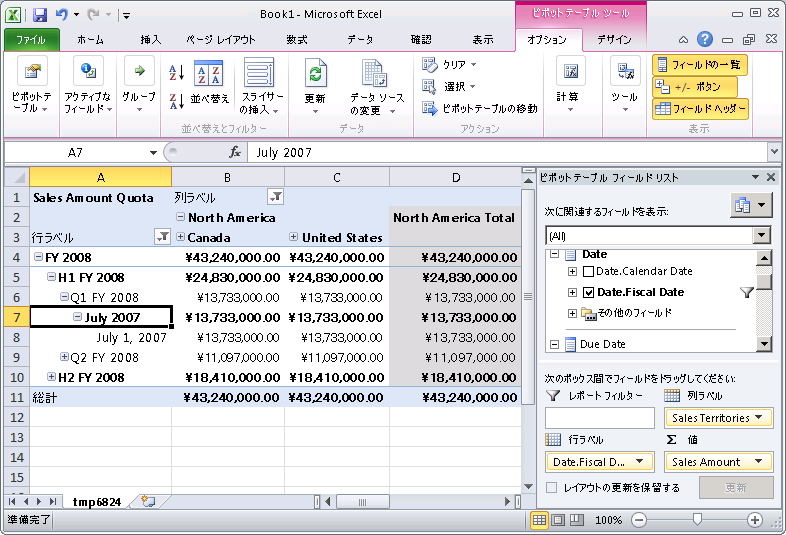Toggle the Field List button
The image size is (786, 535).
(x=700, y=65)
